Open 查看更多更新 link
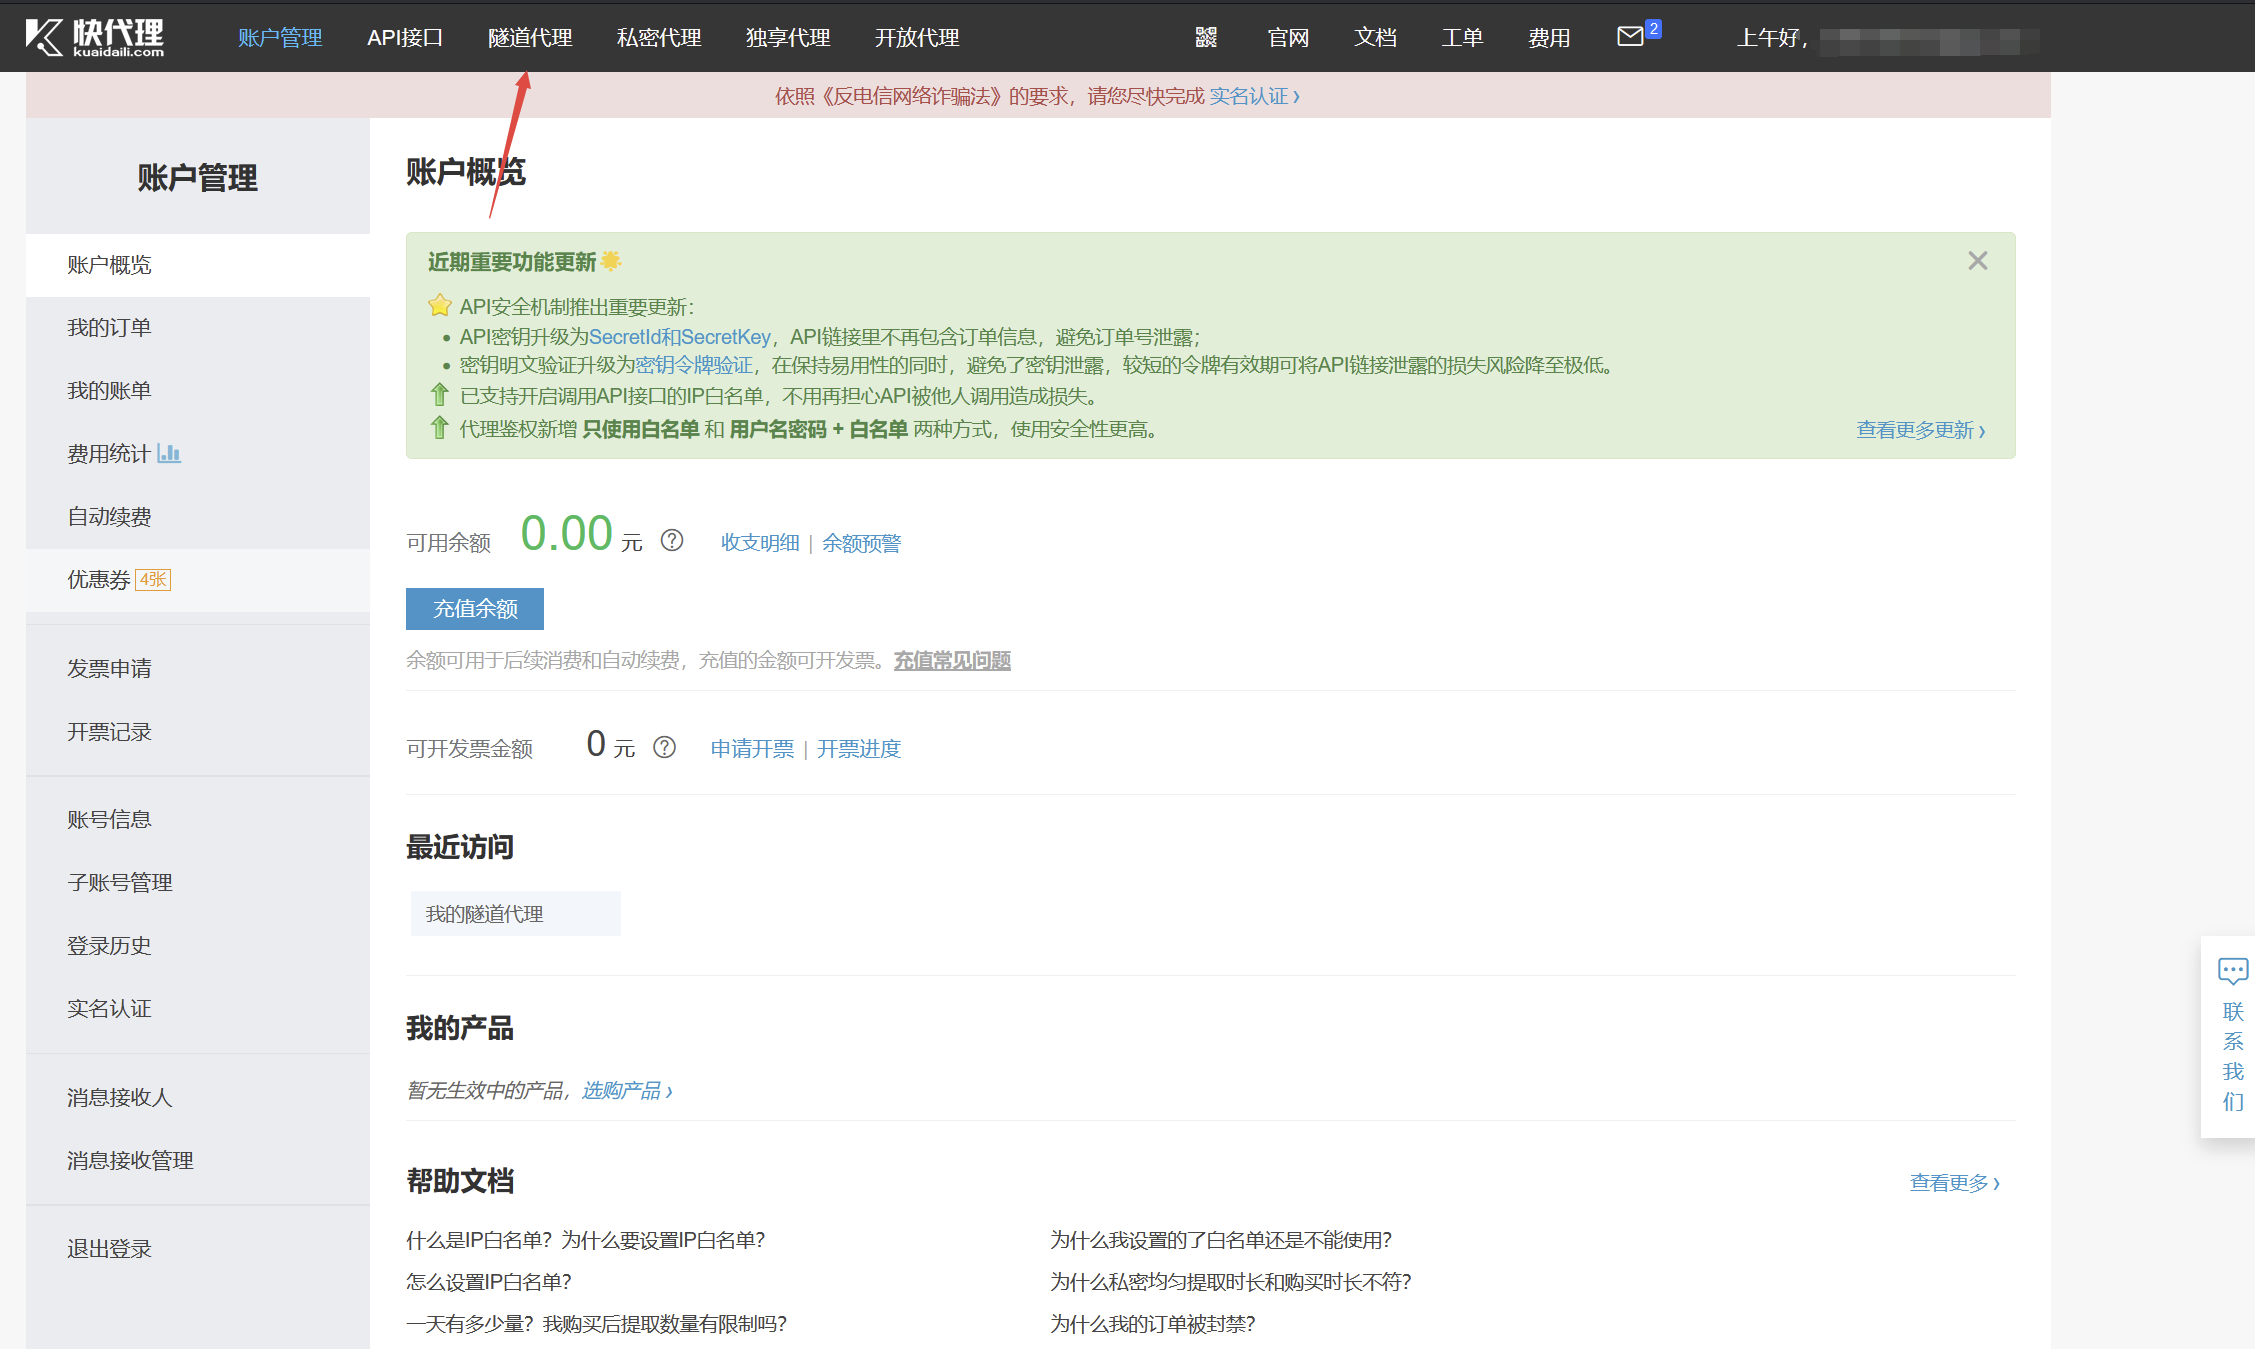The height and width of the screenshot is (1349, 2255). coord(1921,430)
